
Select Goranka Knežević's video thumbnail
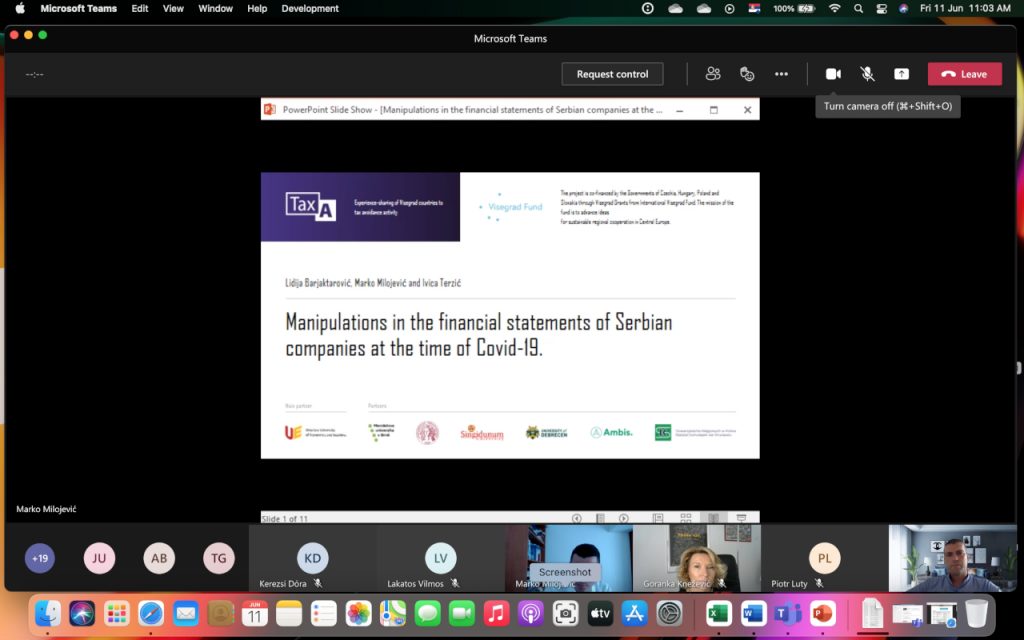[x=696, y=558]
